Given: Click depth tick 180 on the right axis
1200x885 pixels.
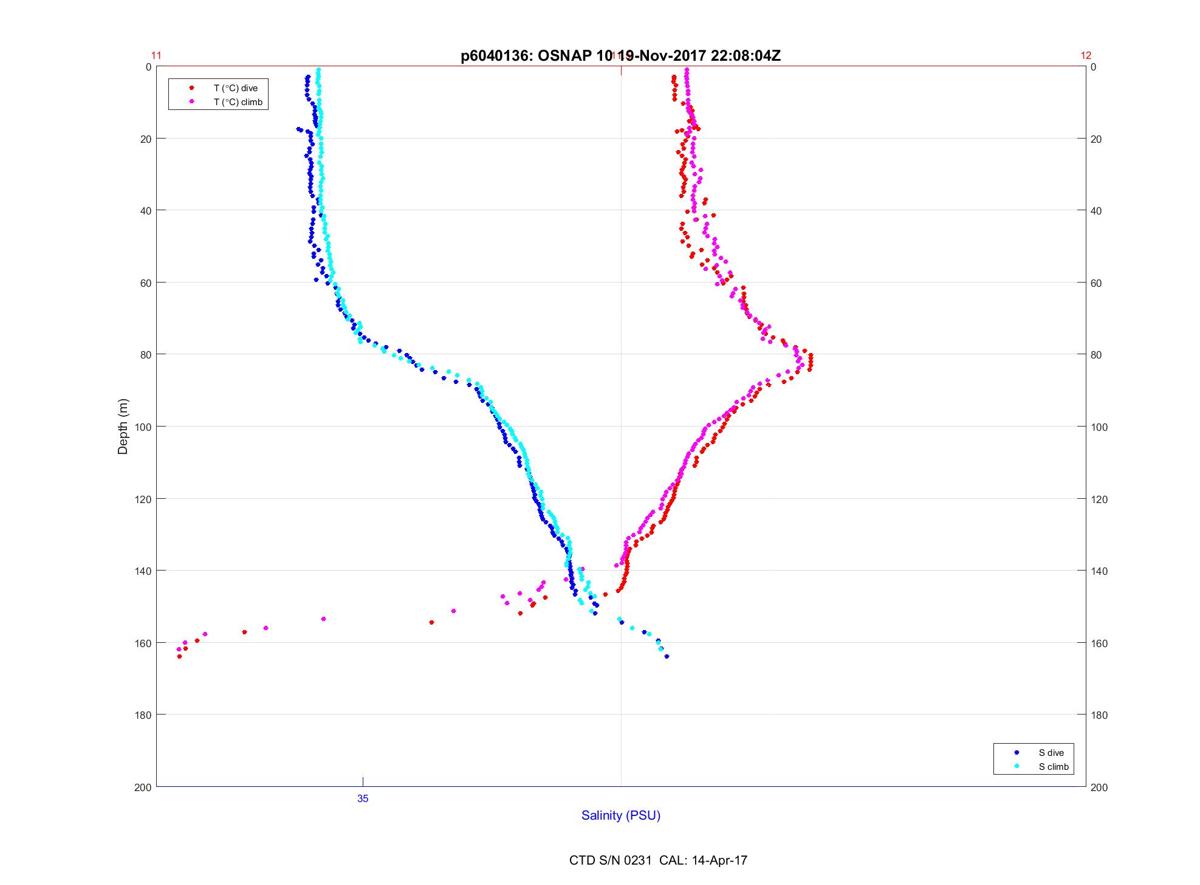Looking at the screenshot, I should [1100, 715].
